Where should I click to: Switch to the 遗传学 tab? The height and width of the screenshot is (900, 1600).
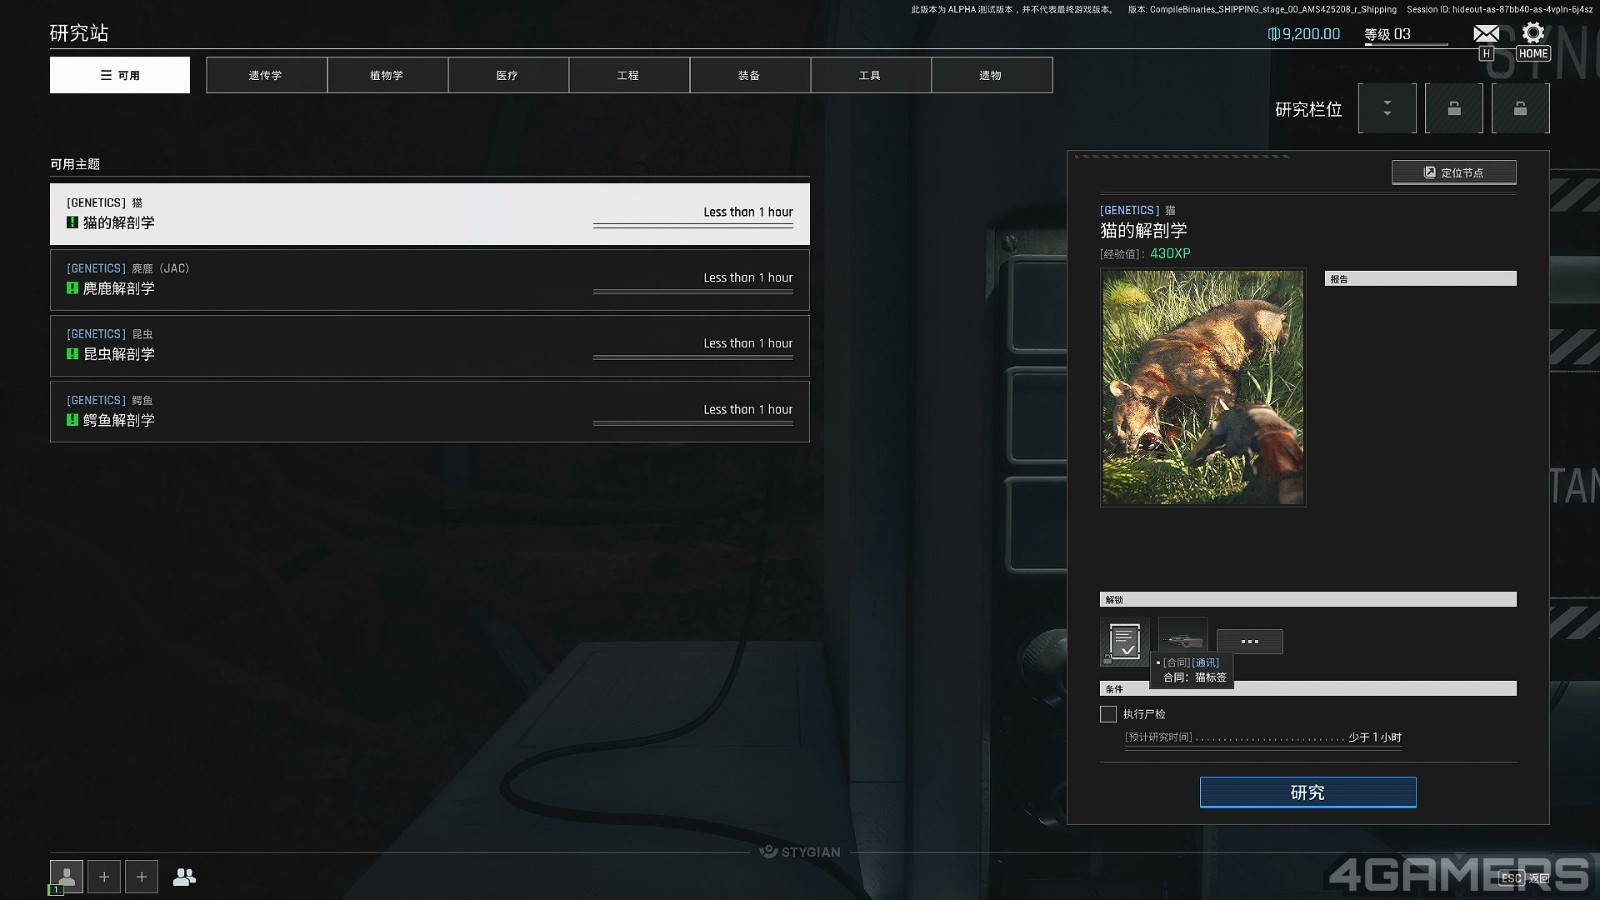click(x=266, y=75)
